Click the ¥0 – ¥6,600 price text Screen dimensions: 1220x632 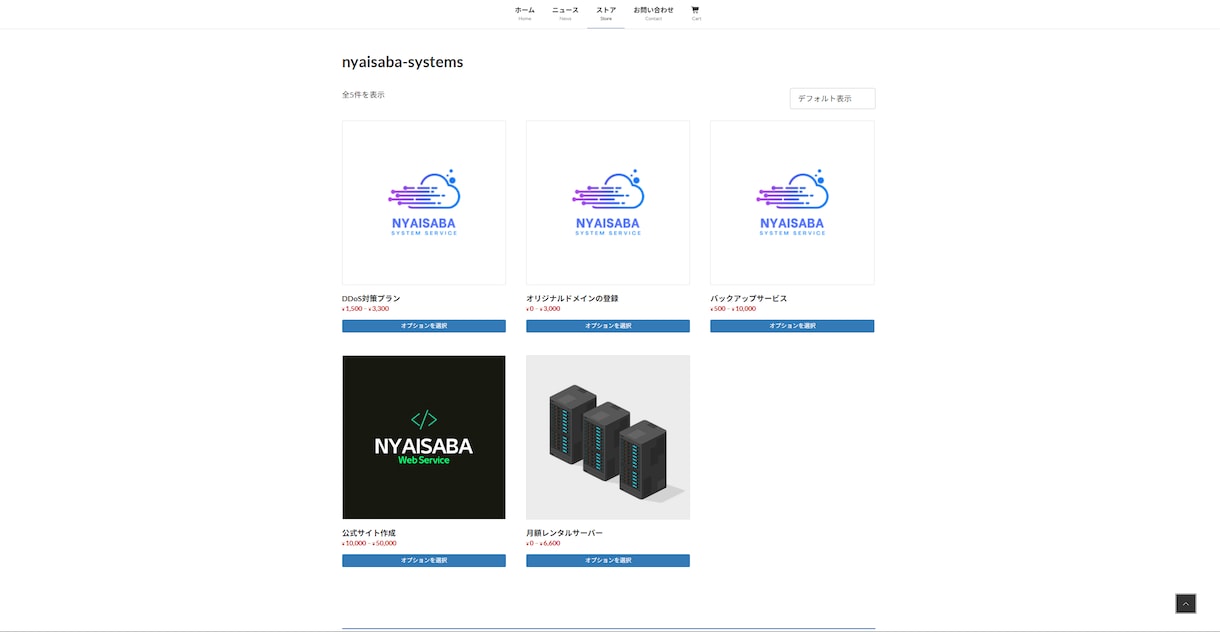[543, 543]
